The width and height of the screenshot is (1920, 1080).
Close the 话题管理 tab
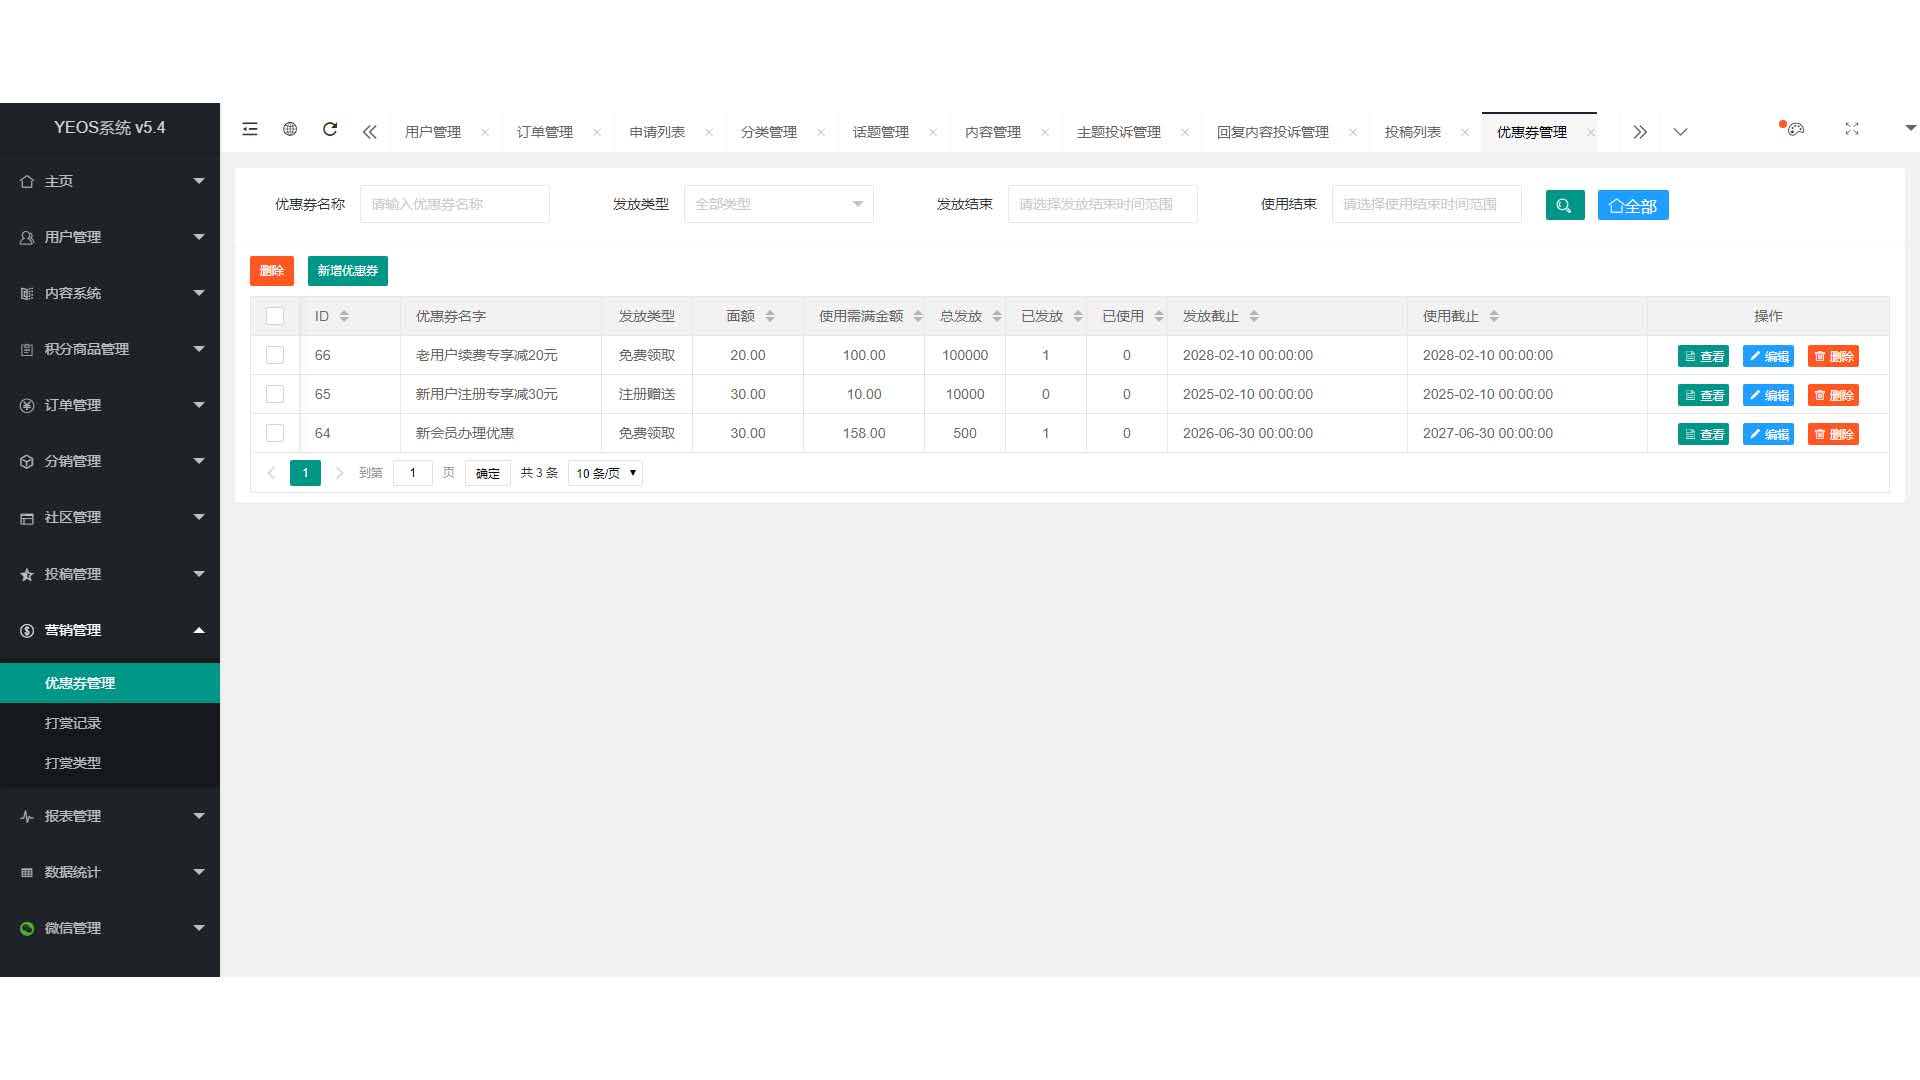click(933, 132)
